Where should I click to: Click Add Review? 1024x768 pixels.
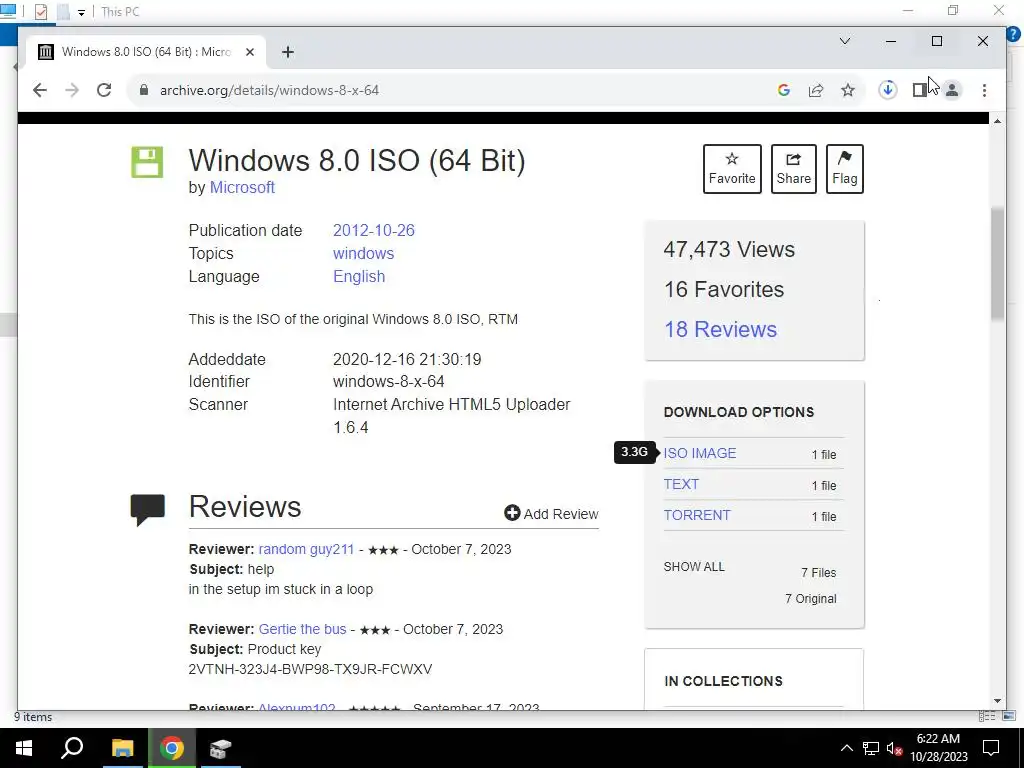(551, 514)
